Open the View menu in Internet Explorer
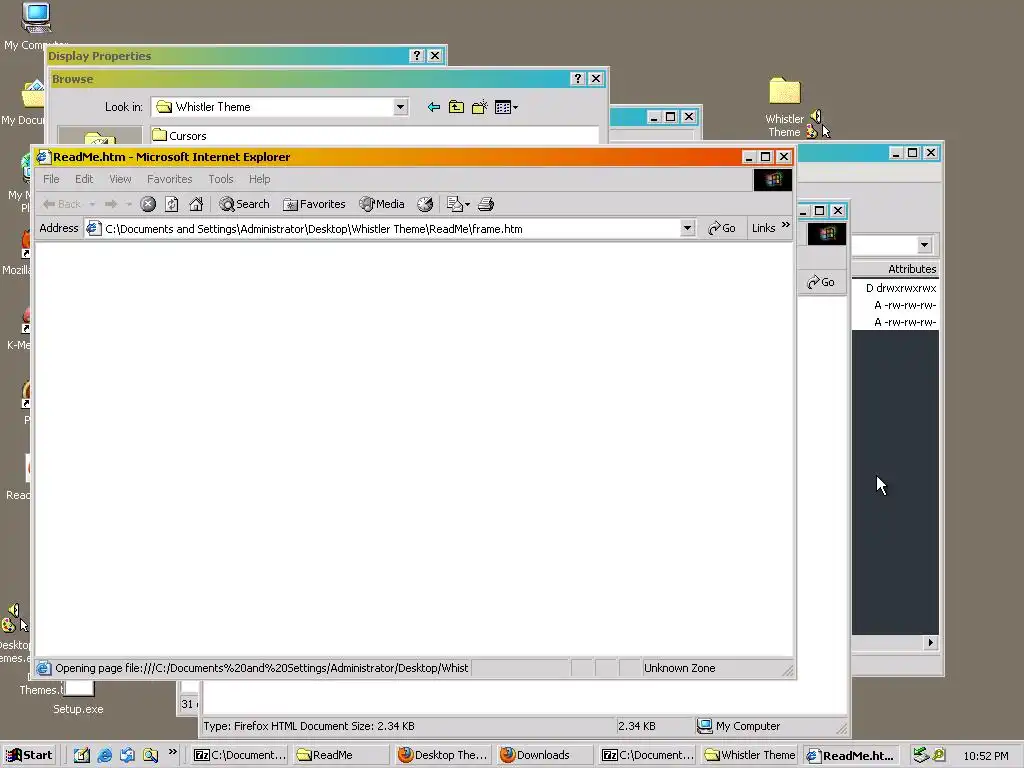This screenshot has width=1024, height=768. point(120,179)
